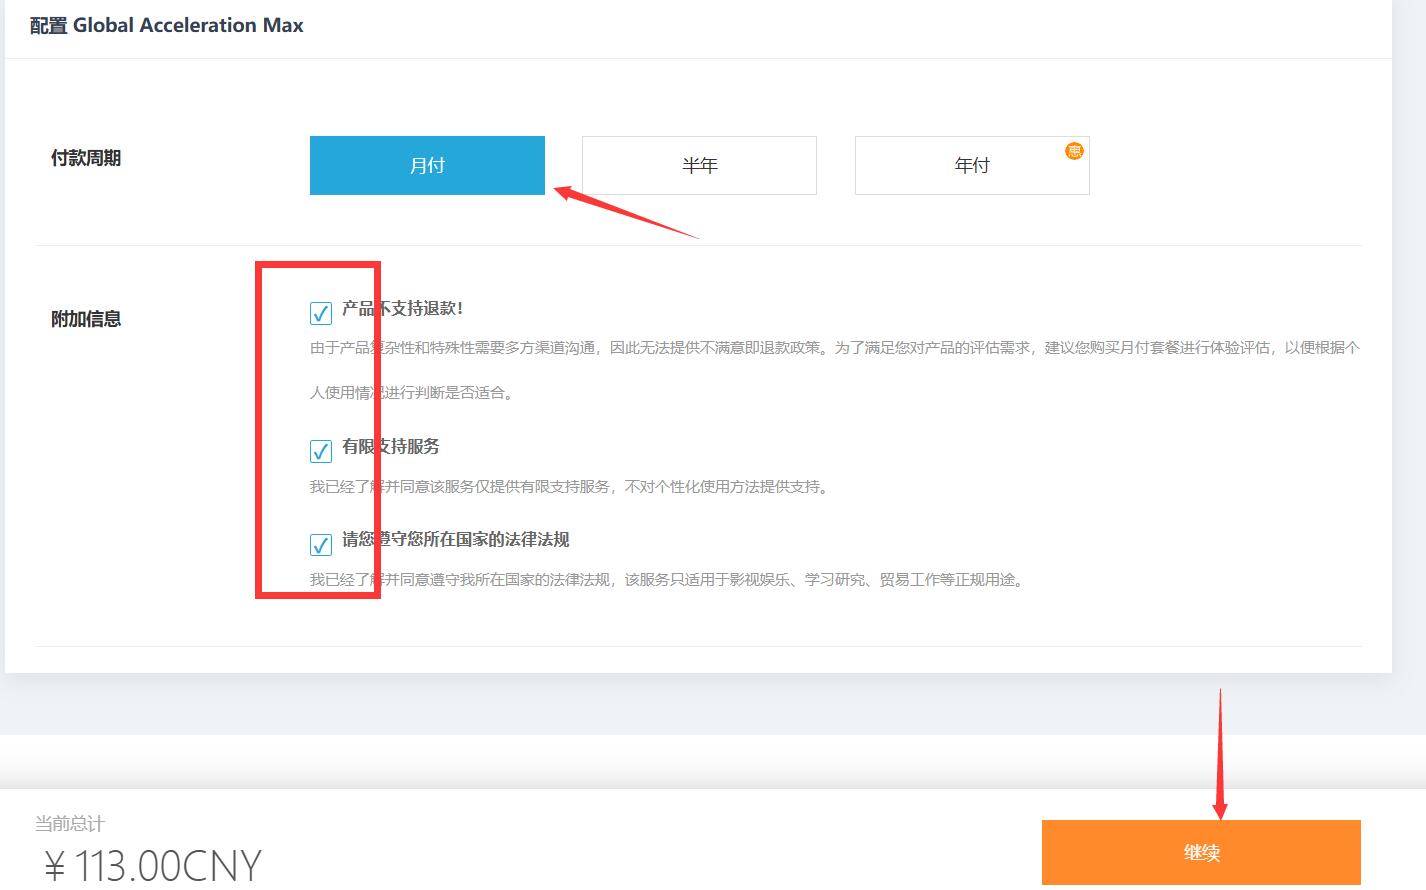Click the 产品不支持退款! label text

tap(403, 309)
